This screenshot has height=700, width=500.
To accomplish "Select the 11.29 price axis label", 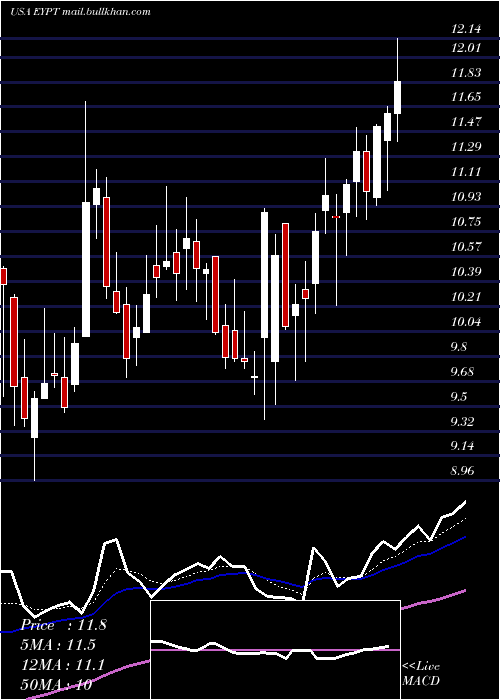I will [x=466, y=146].
